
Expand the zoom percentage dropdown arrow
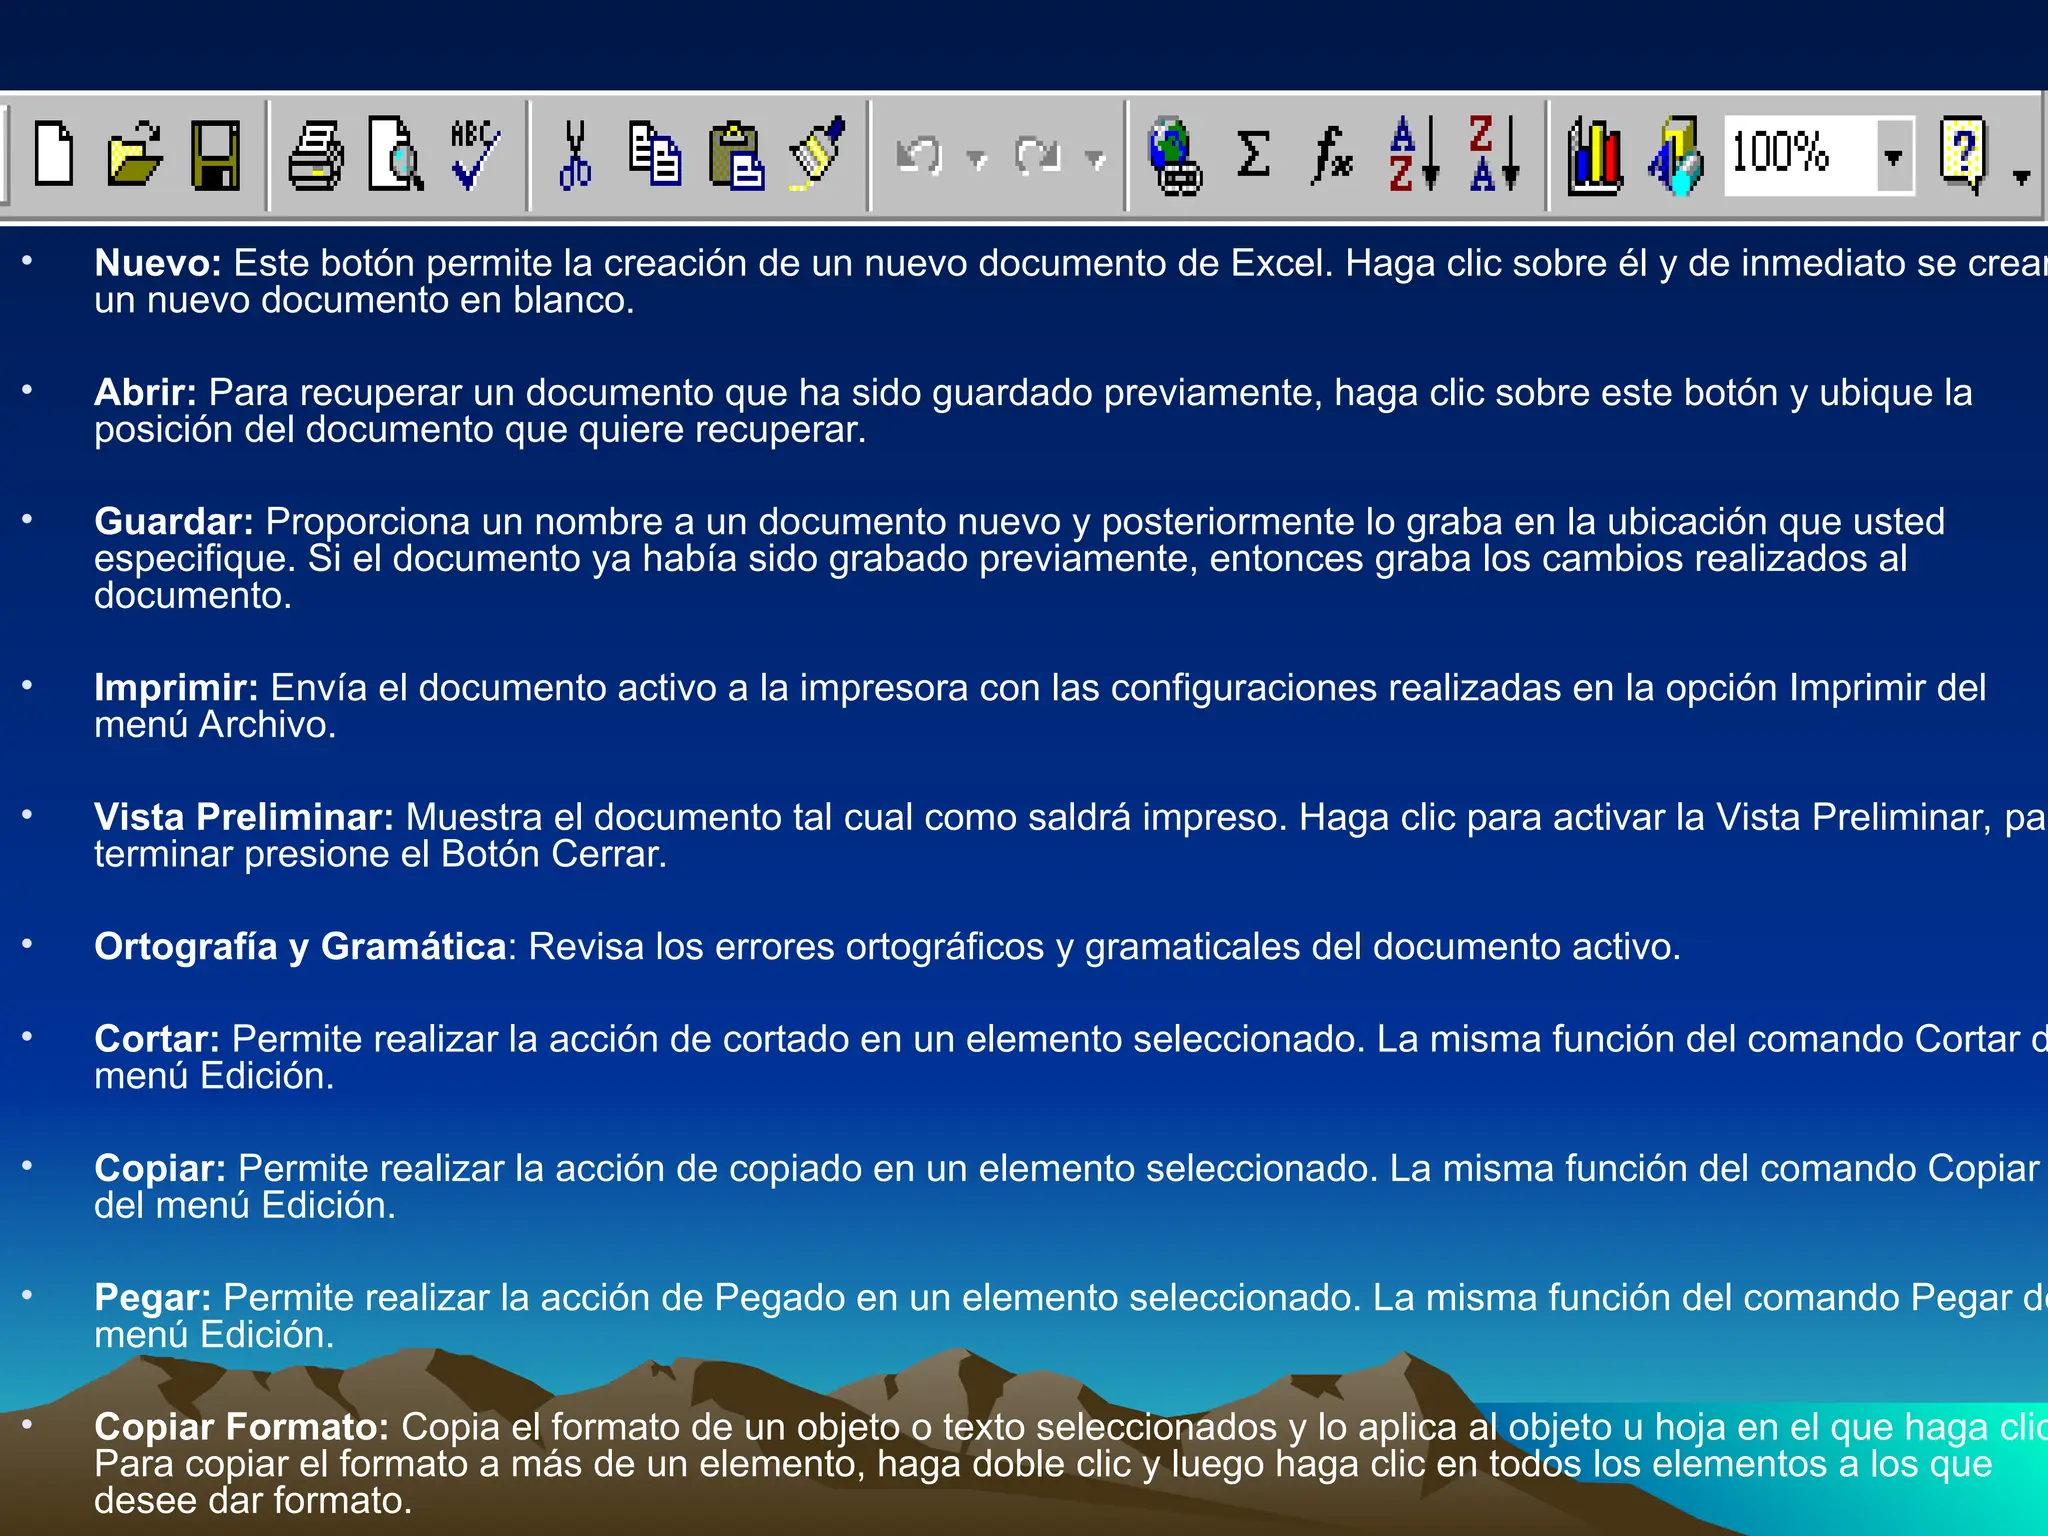click(x=1894, y=156)
